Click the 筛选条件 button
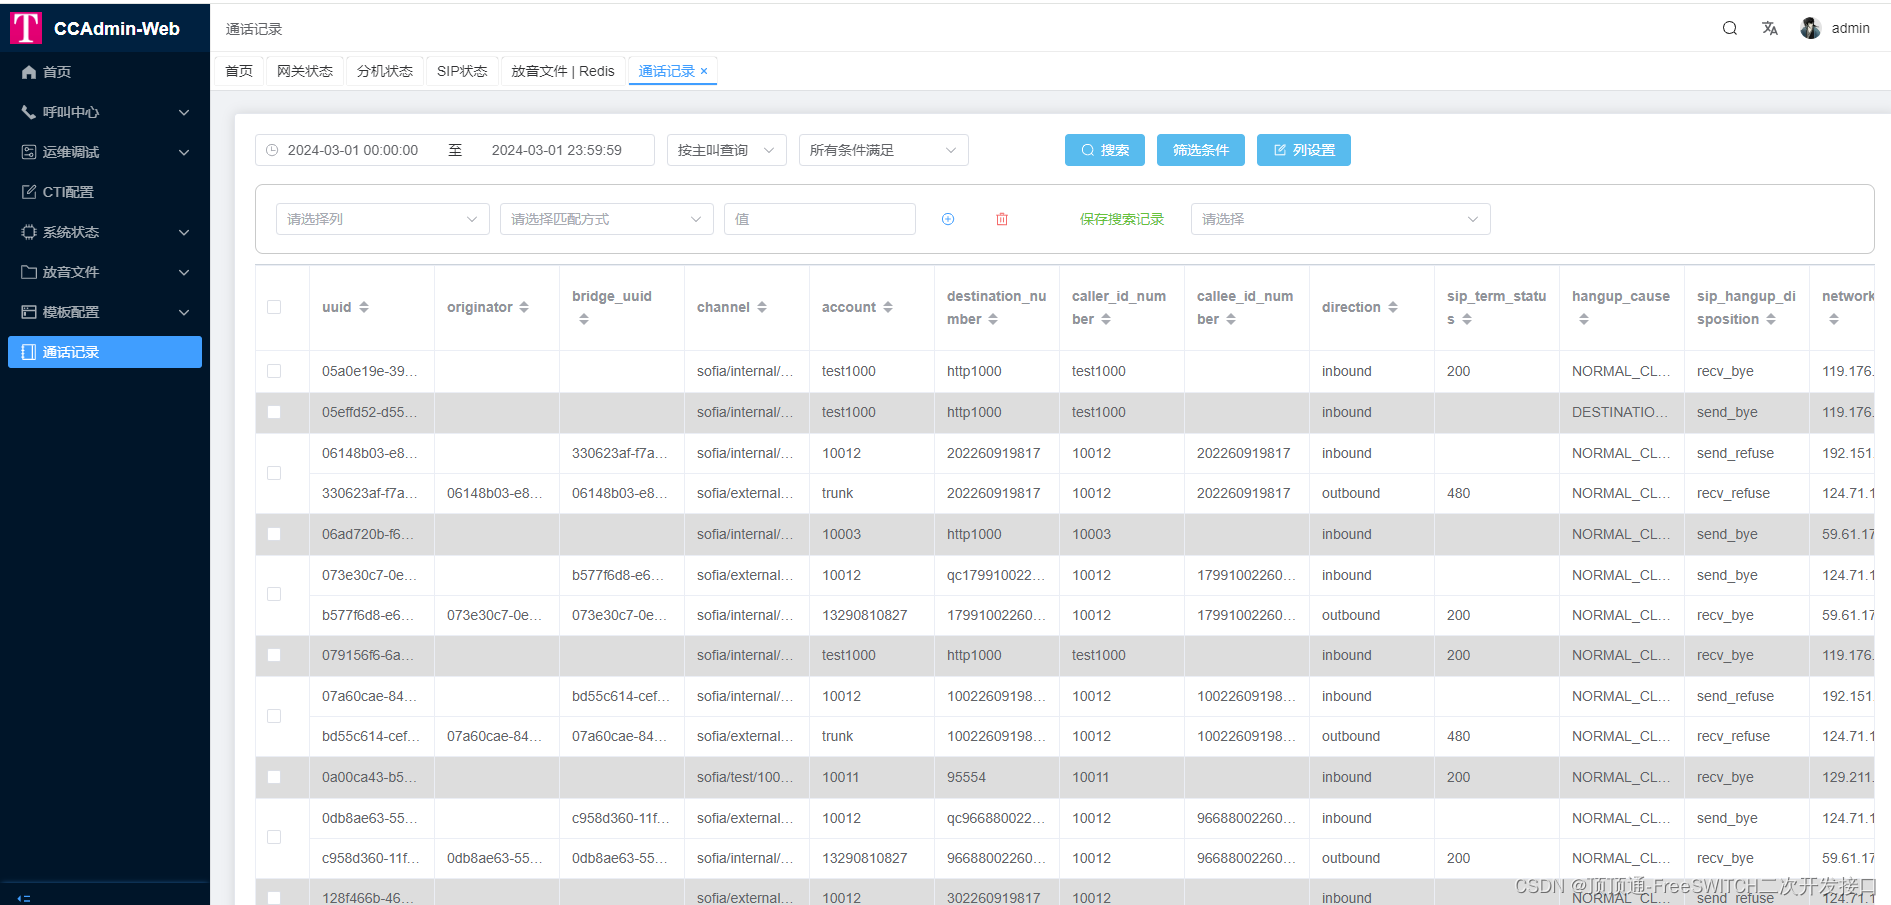 pos(1201,150)
